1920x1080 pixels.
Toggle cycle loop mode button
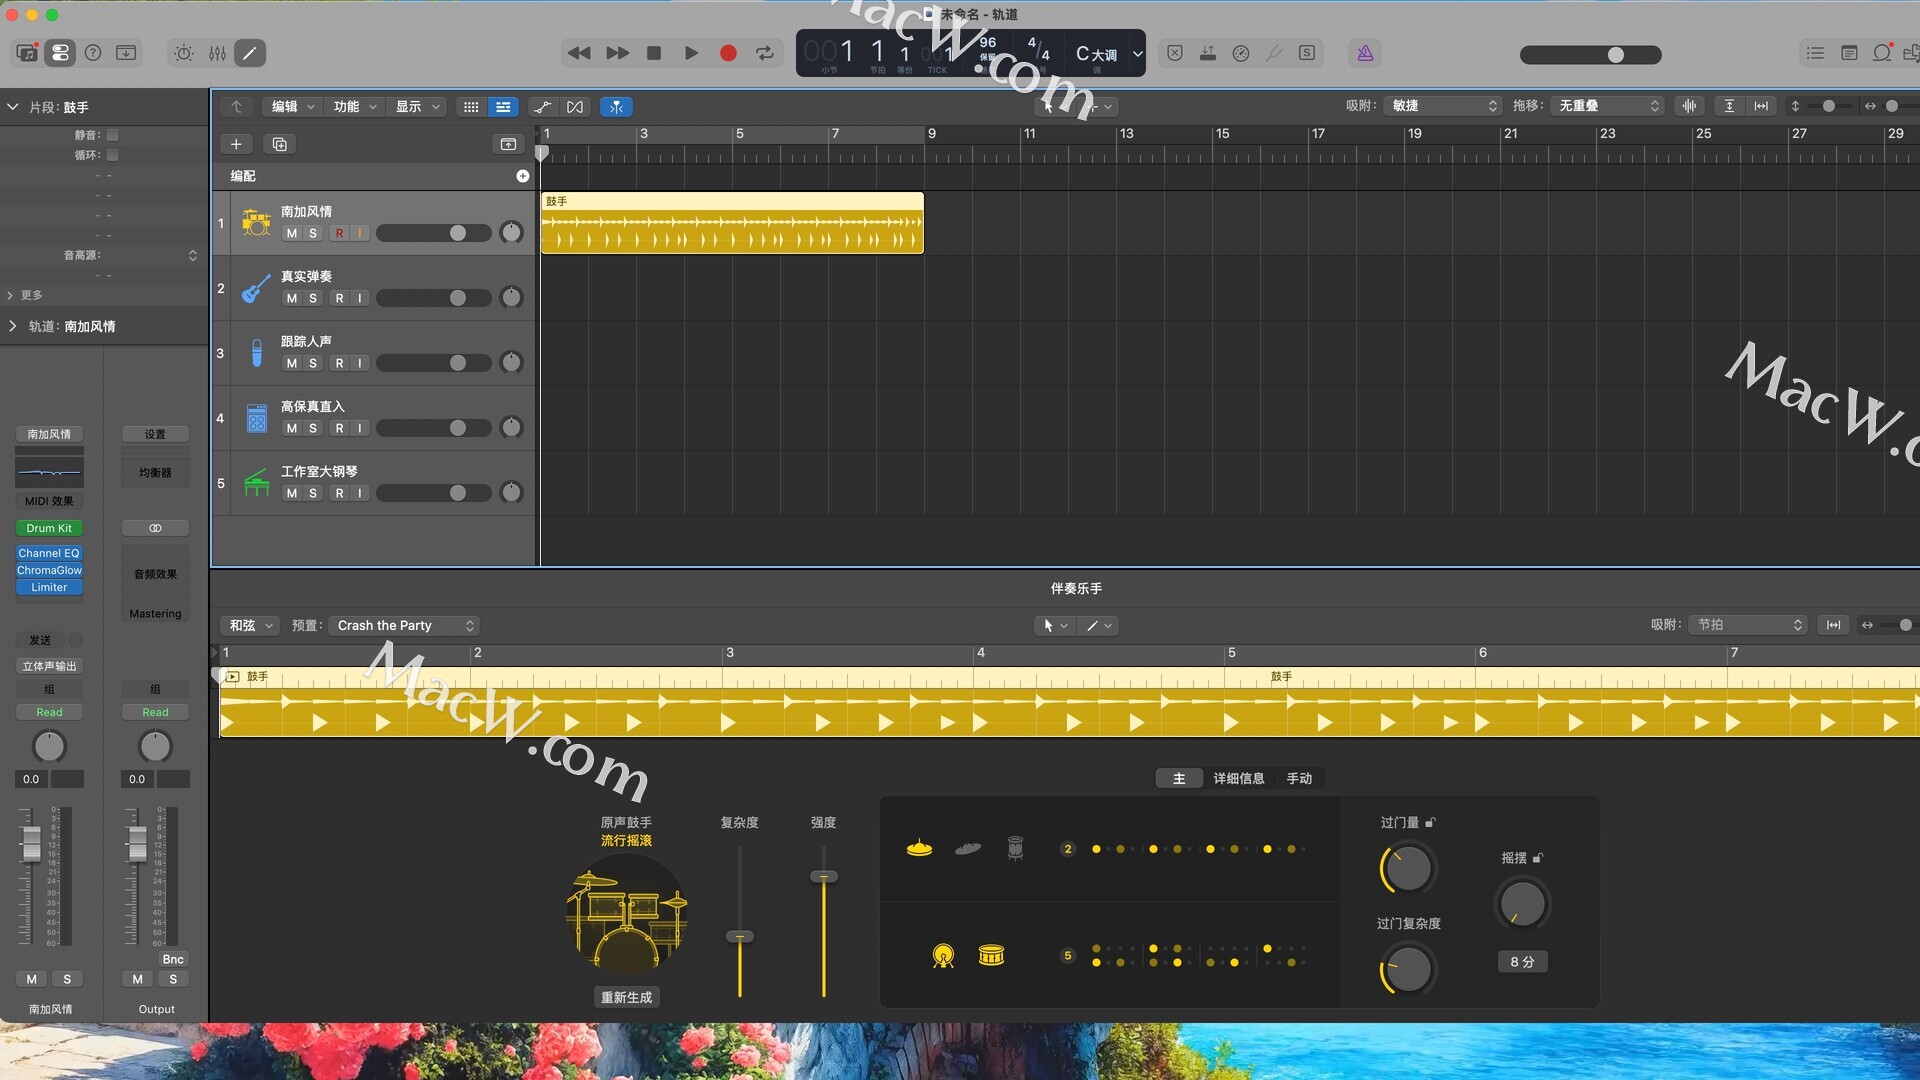point(765,53)
